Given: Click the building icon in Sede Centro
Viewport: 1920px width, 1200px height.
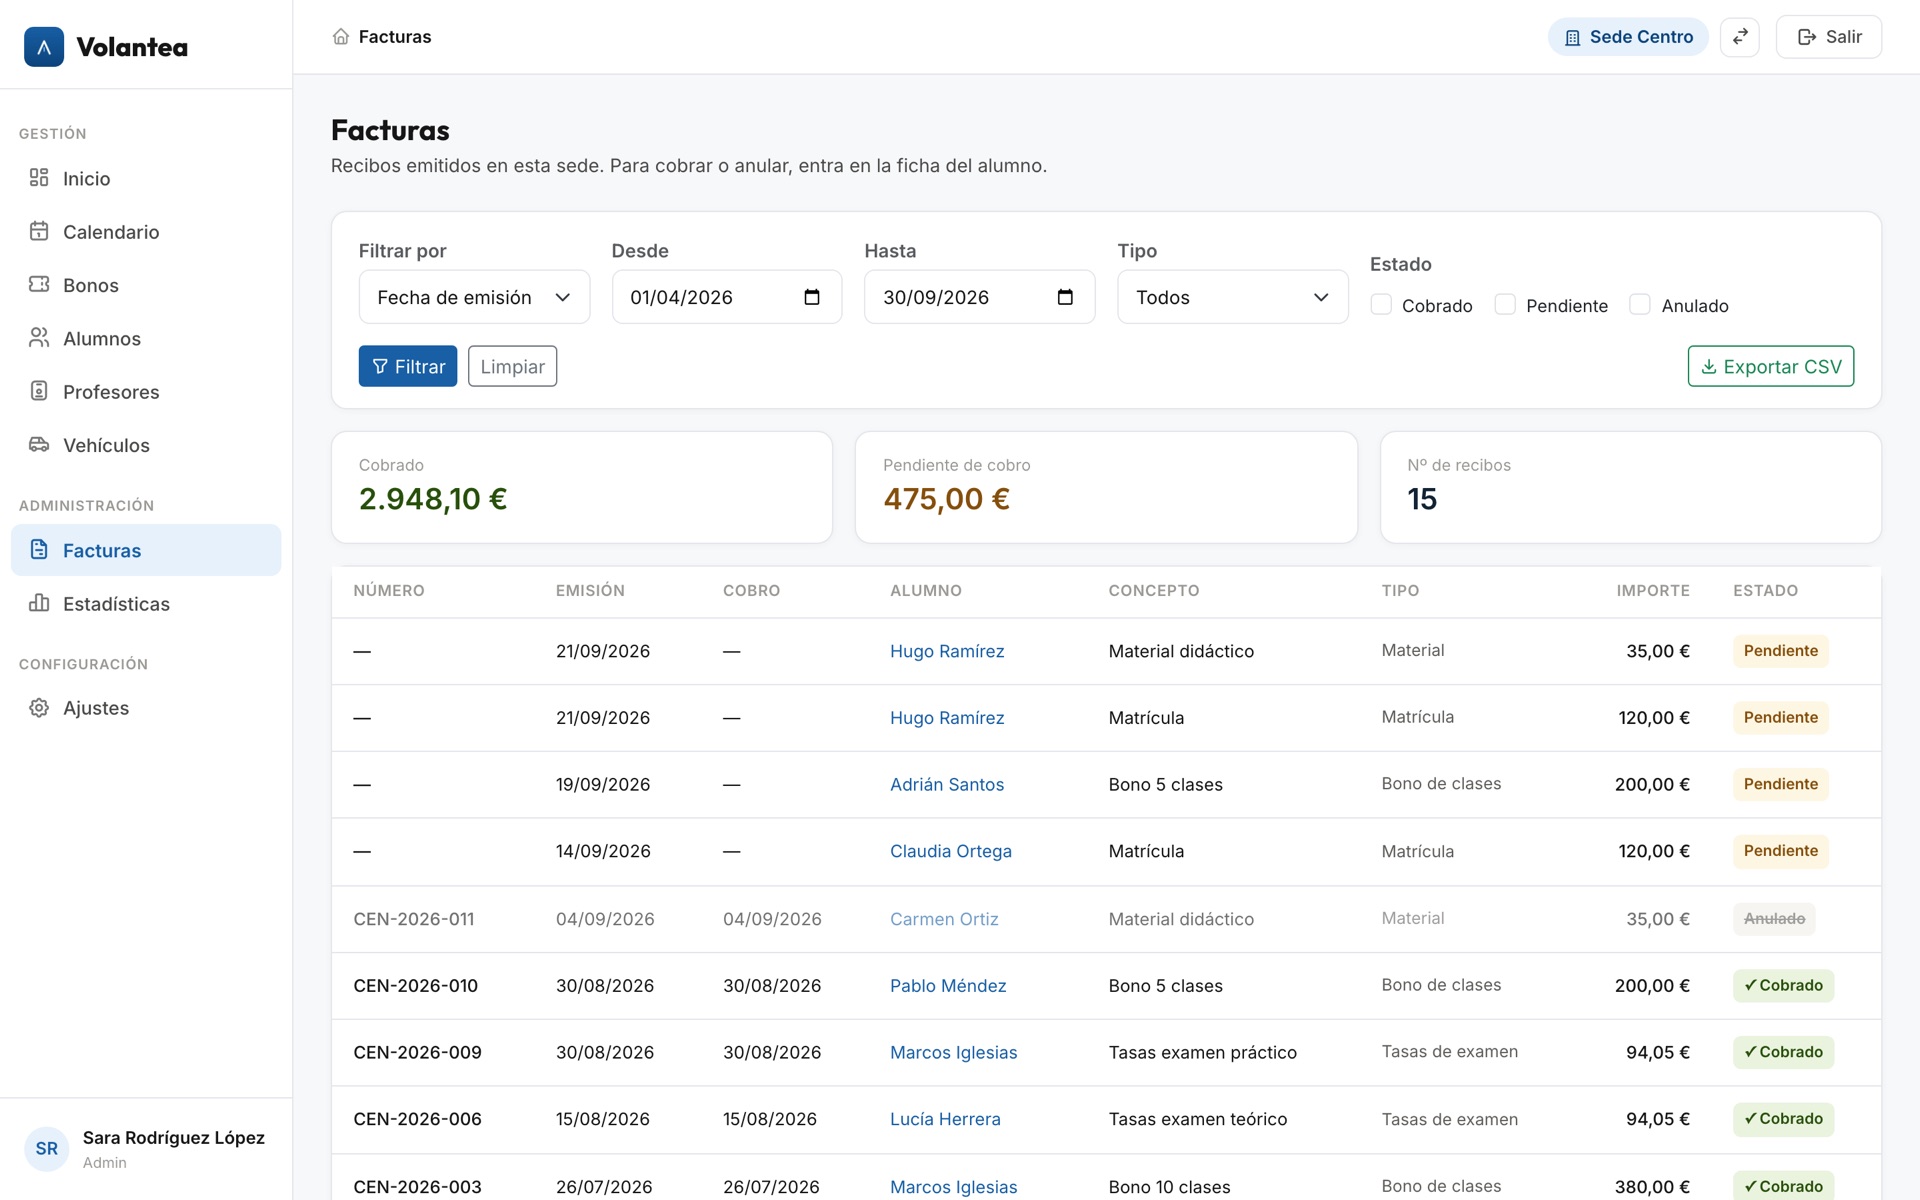Looking at the screenshot, I should pyautogui.click(x=1572, y=38).
